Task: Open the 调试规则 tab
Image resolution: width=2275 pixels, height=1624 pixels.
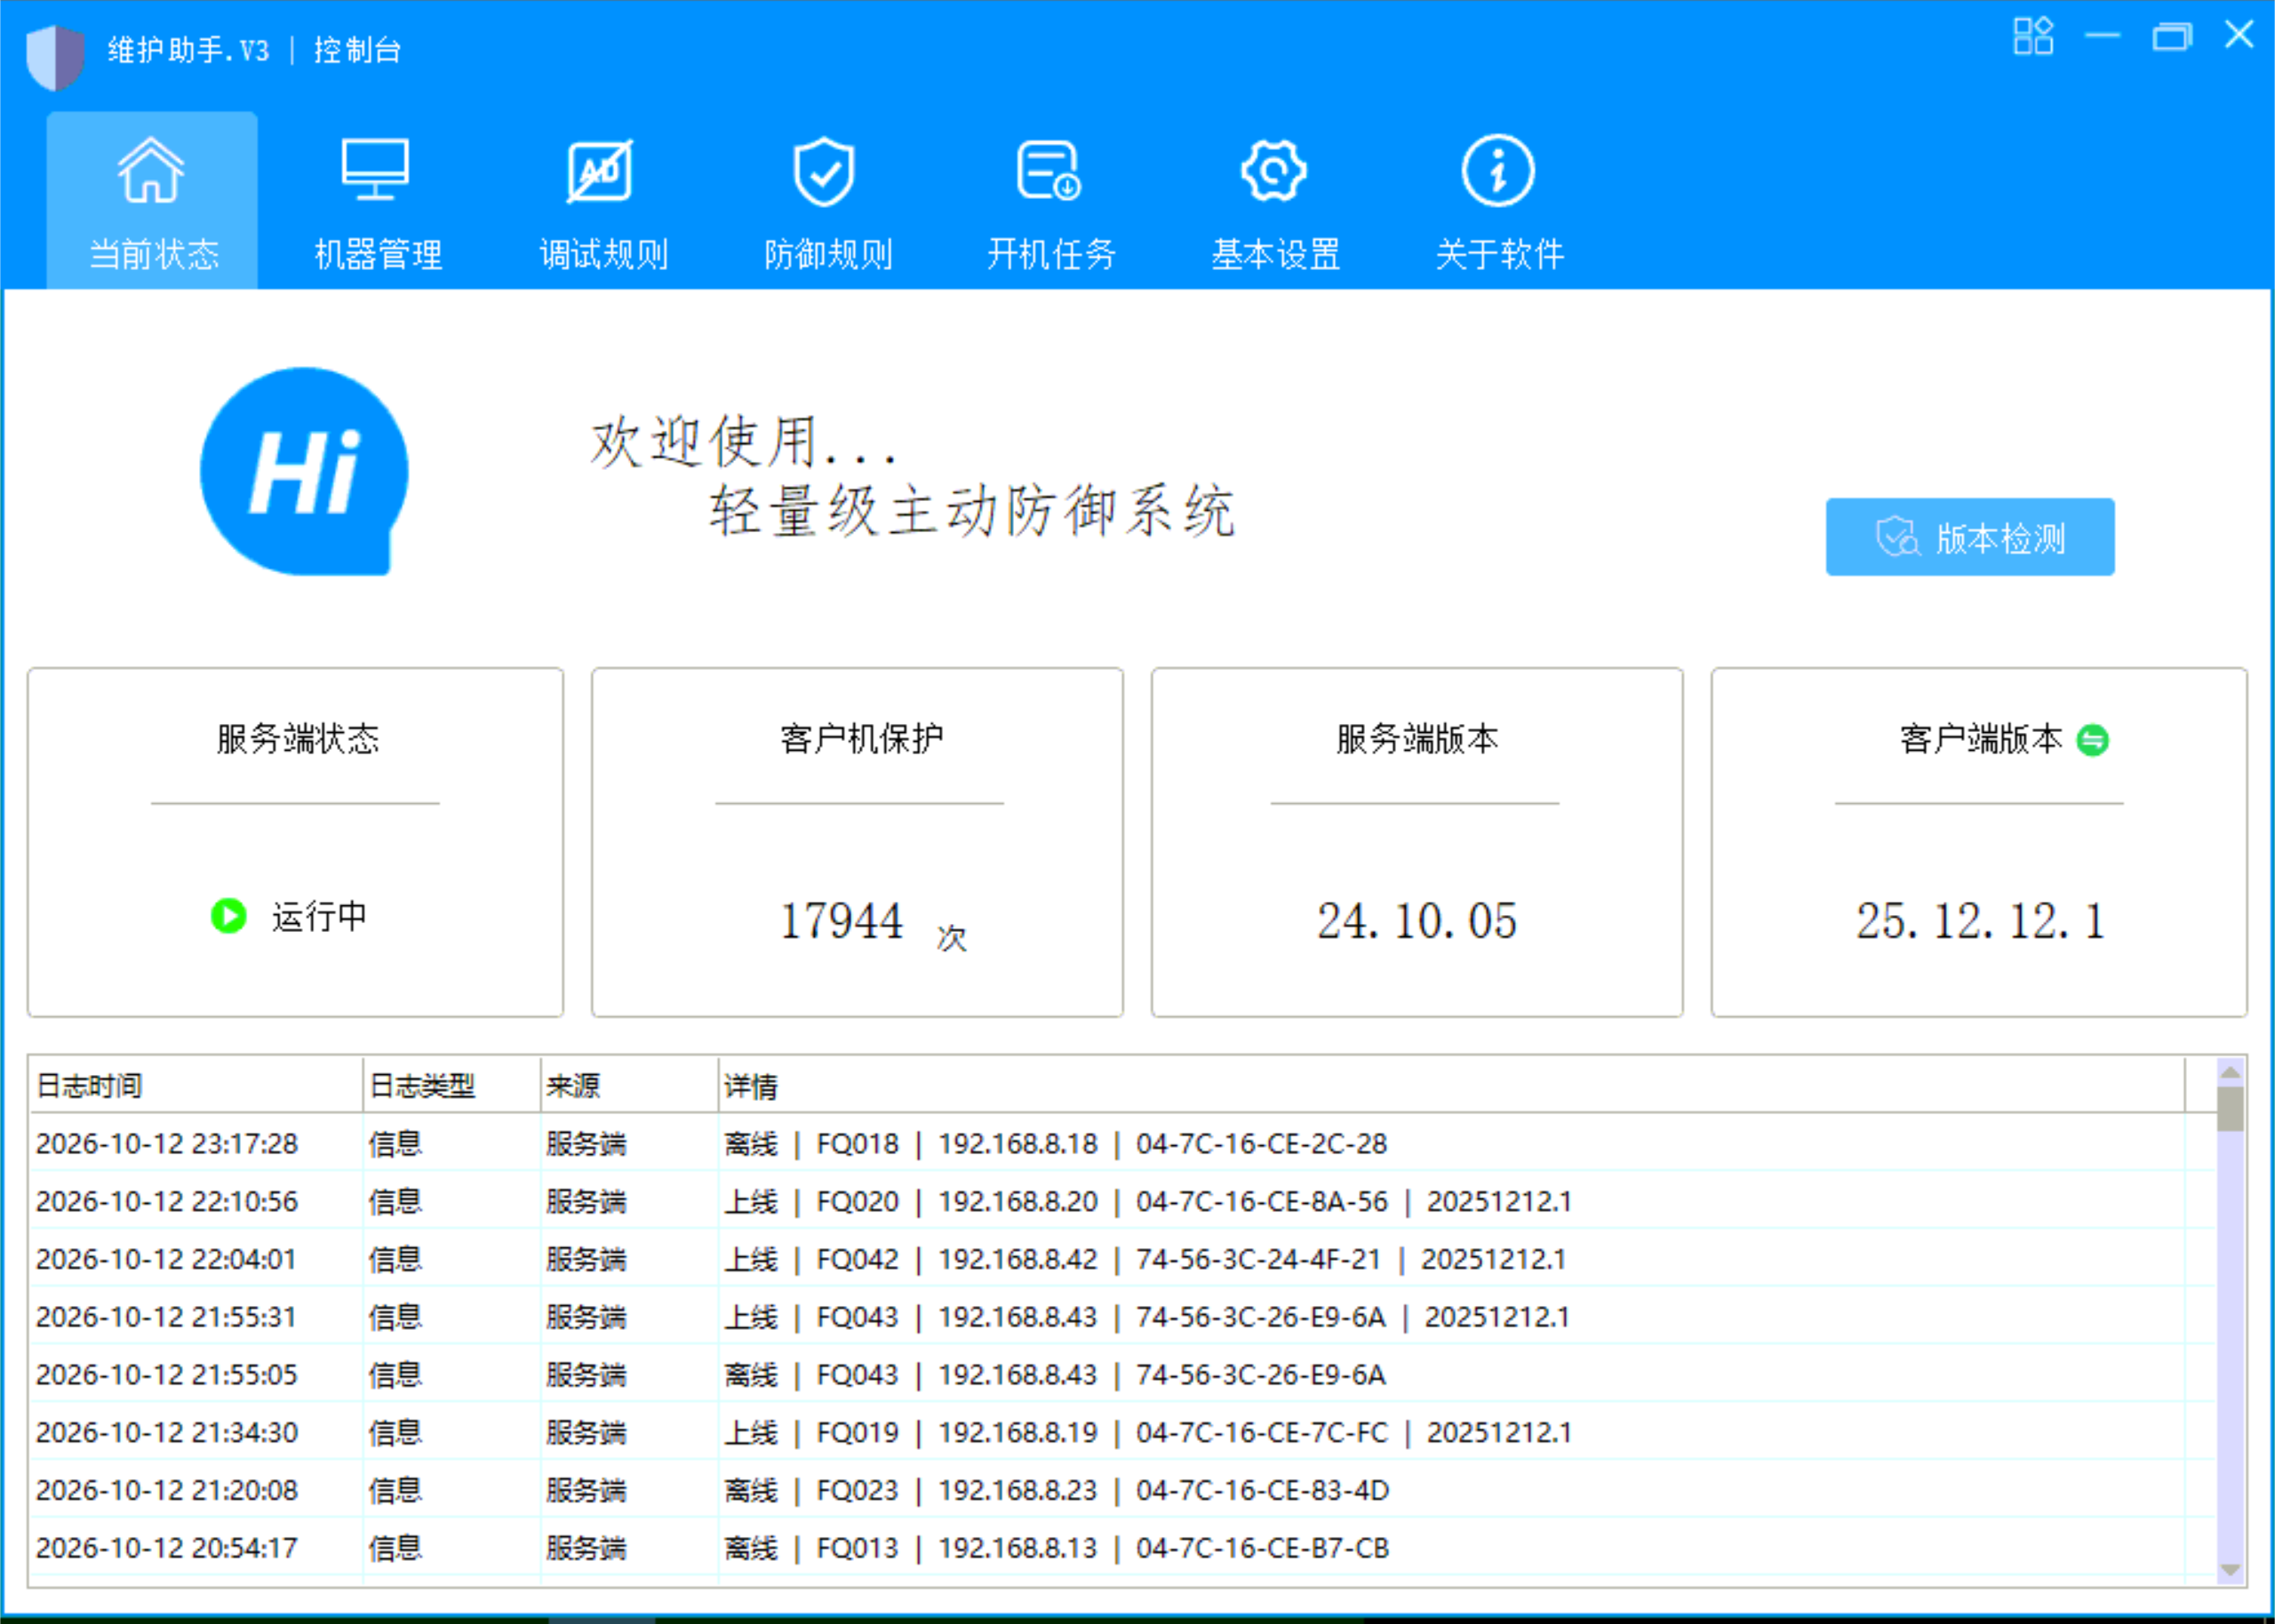Action: (602, 201)
